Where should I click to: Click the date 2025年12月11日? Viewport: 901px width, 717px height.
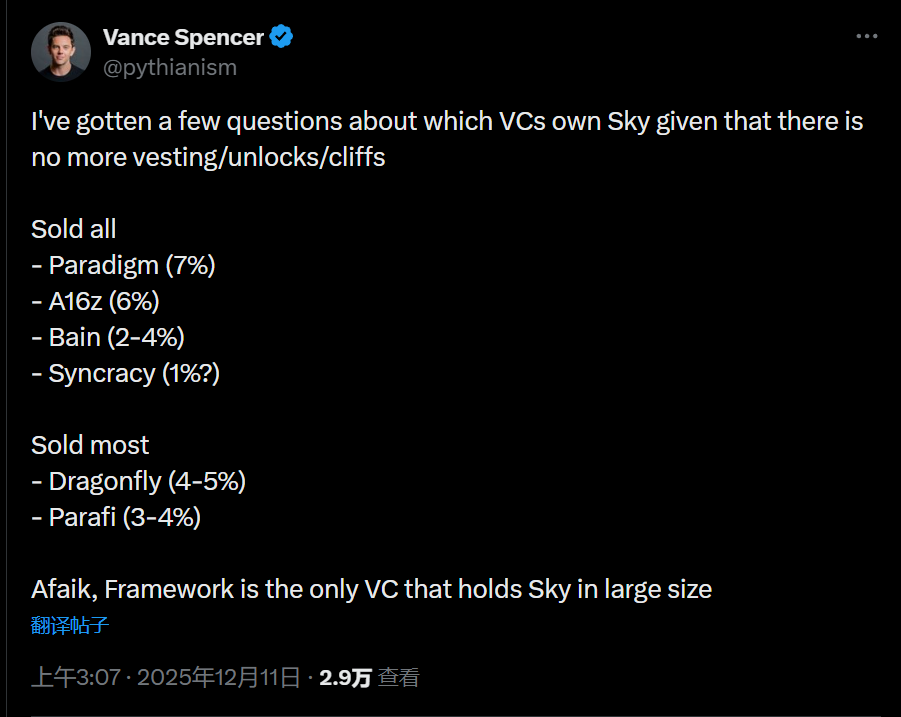click(x=219, y=678)
